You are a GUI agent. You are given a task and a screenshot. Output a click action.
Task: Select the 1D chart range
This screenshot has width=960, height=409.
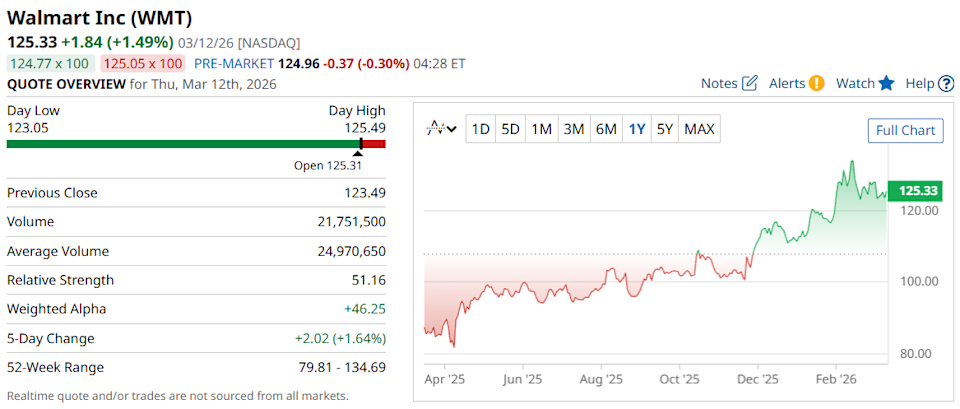(x=481, y=128)
